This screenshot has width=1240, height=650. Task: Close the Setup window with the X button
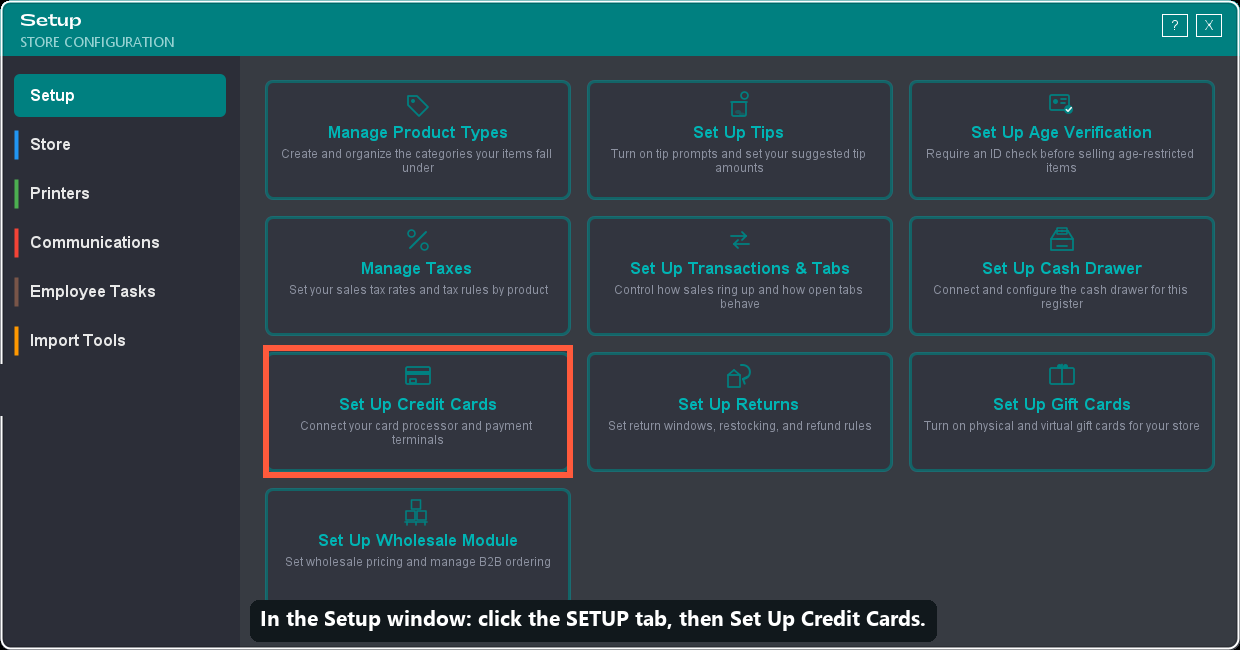1209,26
